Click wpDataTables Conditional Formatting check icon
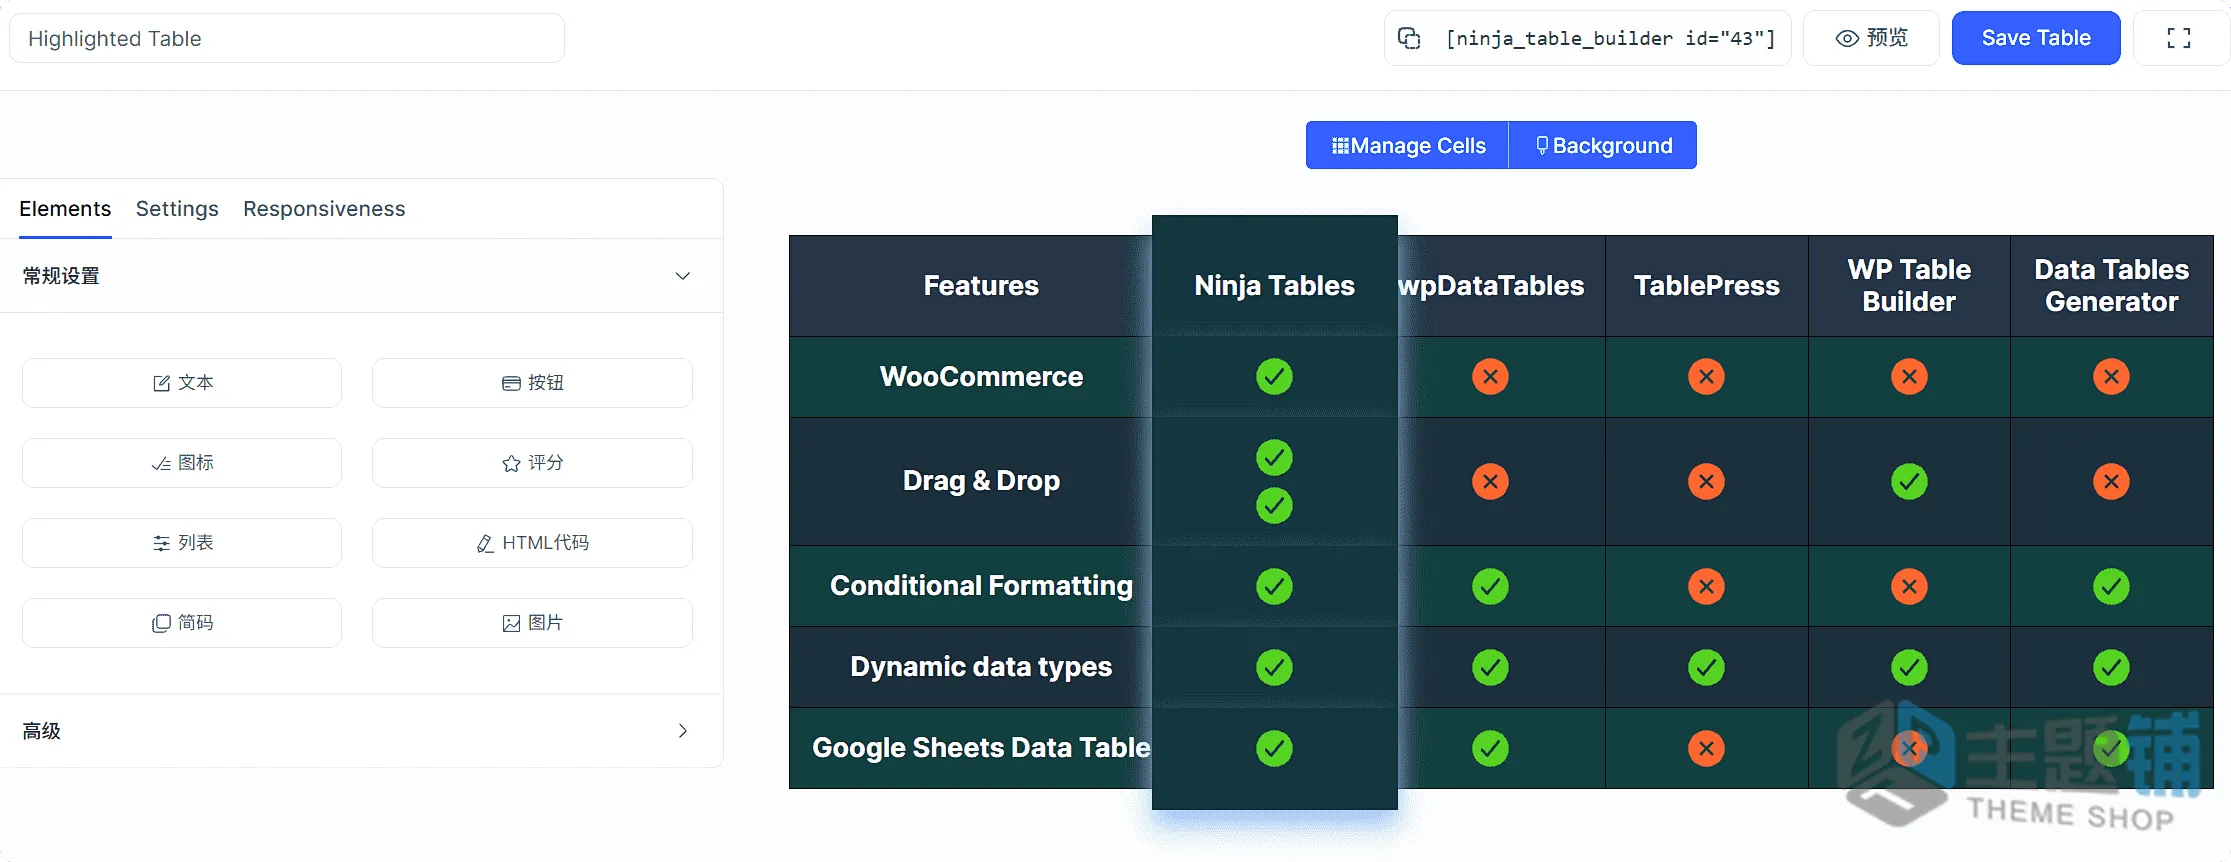 coord(1490,587)
